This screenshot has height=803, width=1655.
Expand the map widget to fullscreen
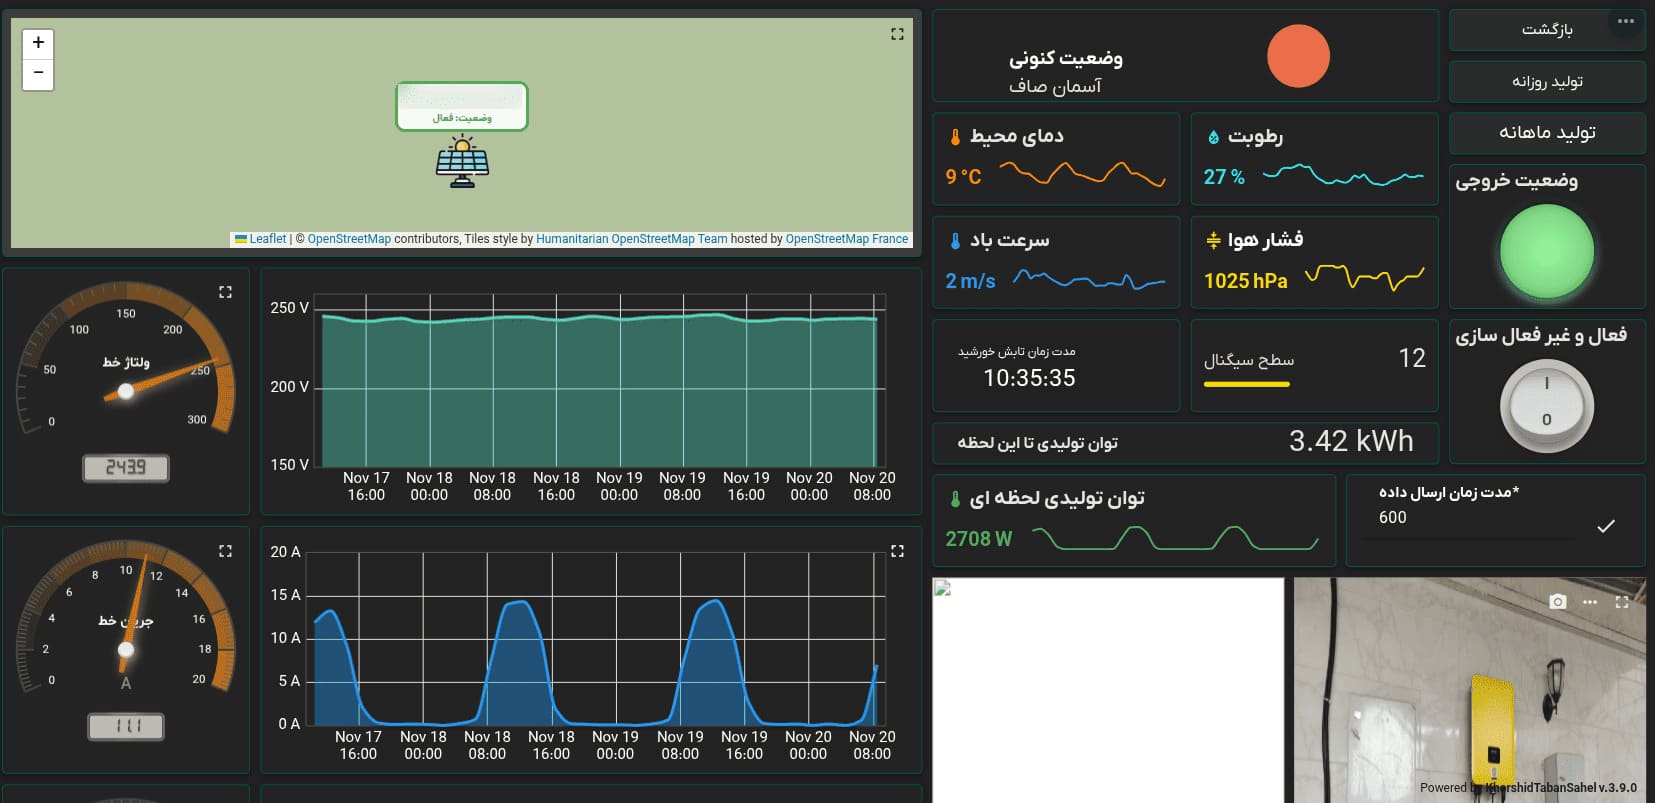[897, 34]
